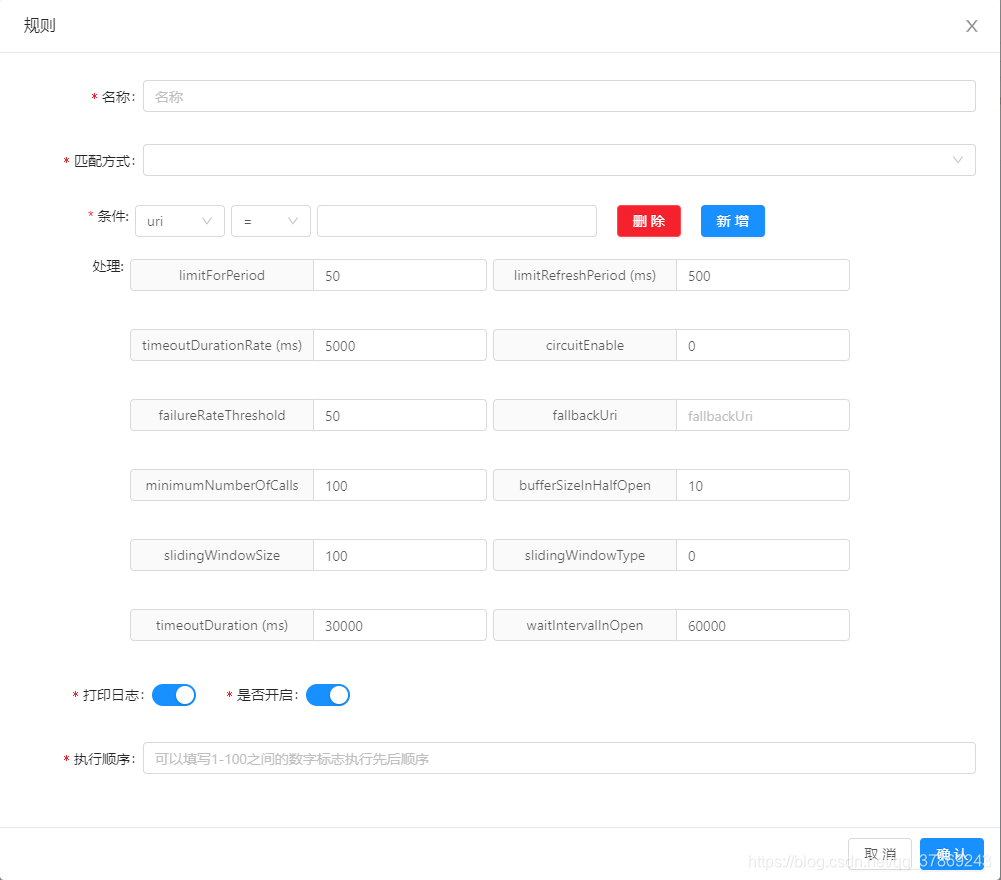Click the 名称 name input field
1001x880 pixels.
point(559,96)
